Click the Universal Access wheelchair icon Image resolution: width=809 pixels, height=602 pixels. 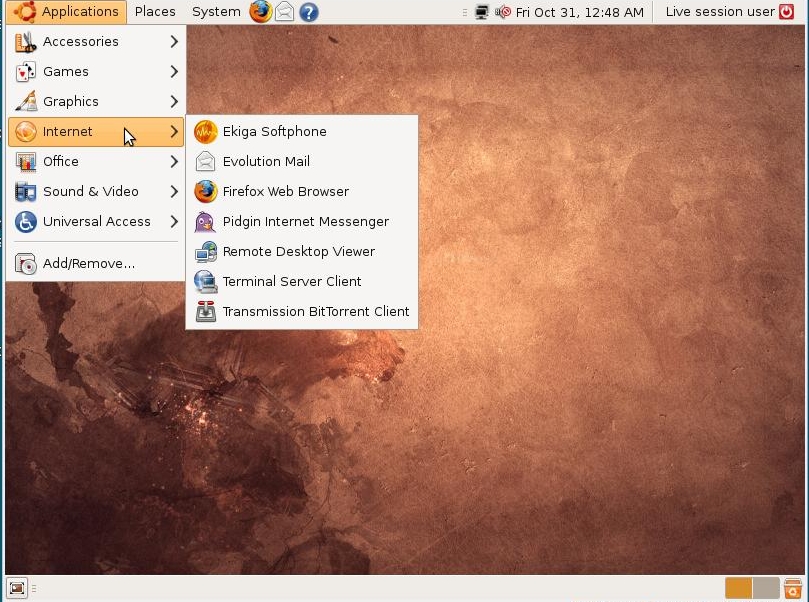25,222
